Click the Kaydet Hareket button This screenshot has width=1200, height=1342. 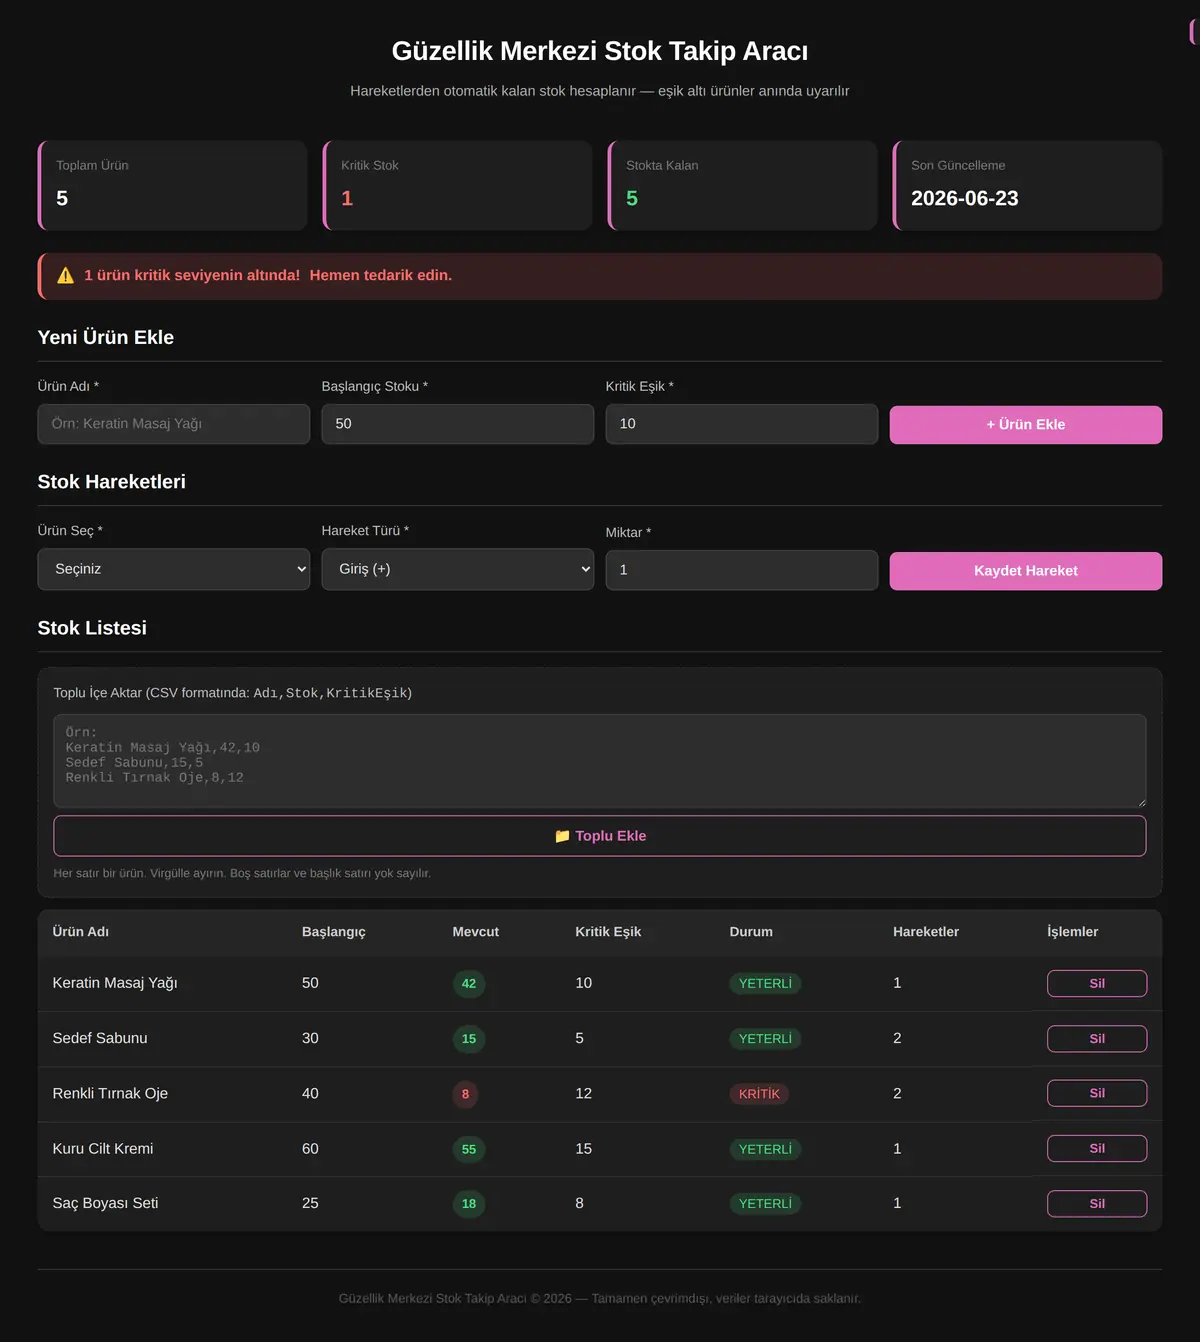[x=1026, y=571]
